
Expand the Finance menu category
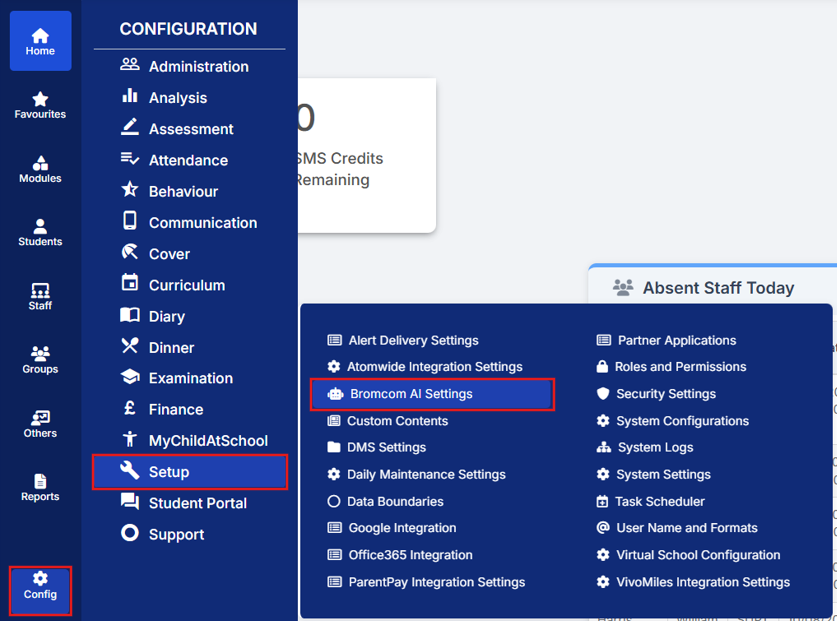[x=175, y=410]
